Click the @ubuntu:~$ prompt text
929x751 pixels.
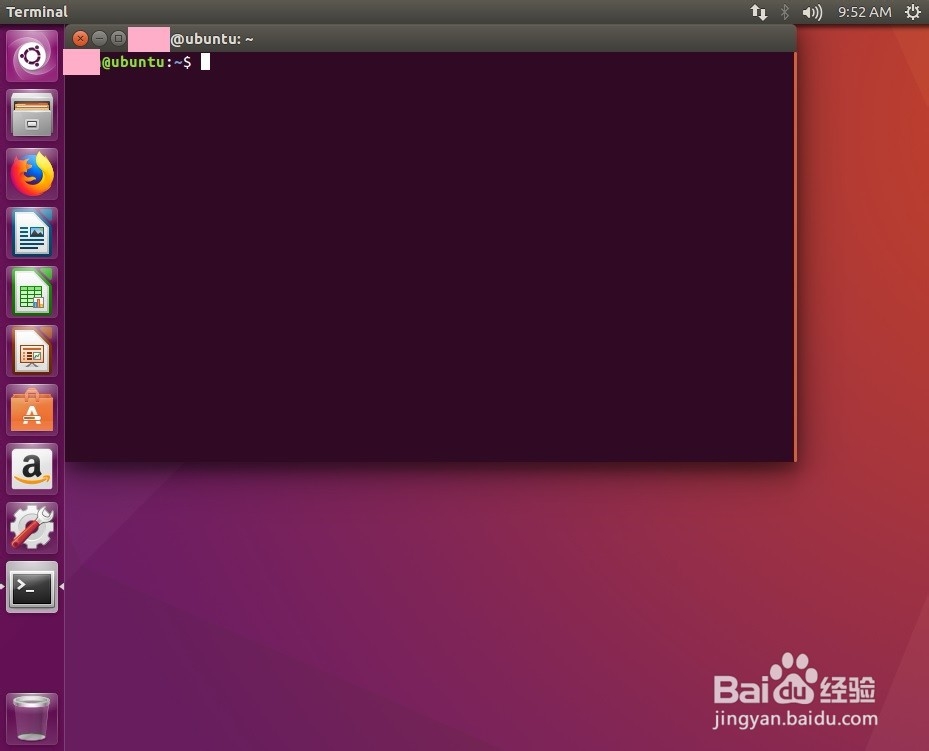pos(146,62)
